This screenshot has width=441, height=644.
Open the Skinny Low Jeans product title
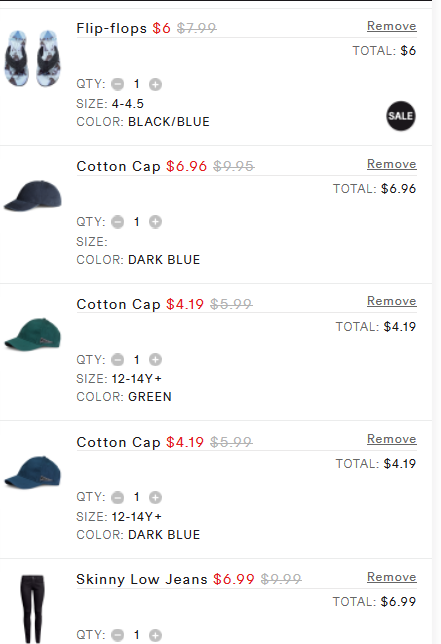click(142, 579)
